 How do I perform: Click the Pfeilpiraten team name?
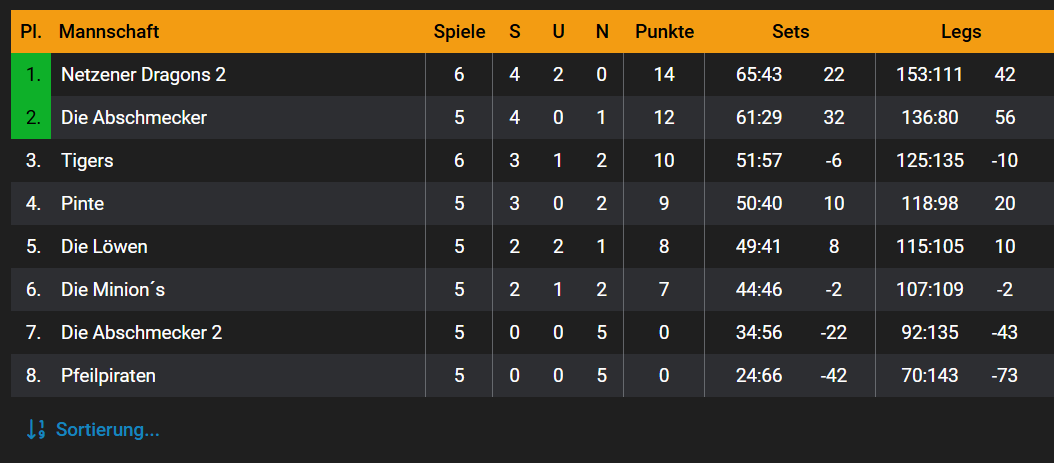point(108,376)
